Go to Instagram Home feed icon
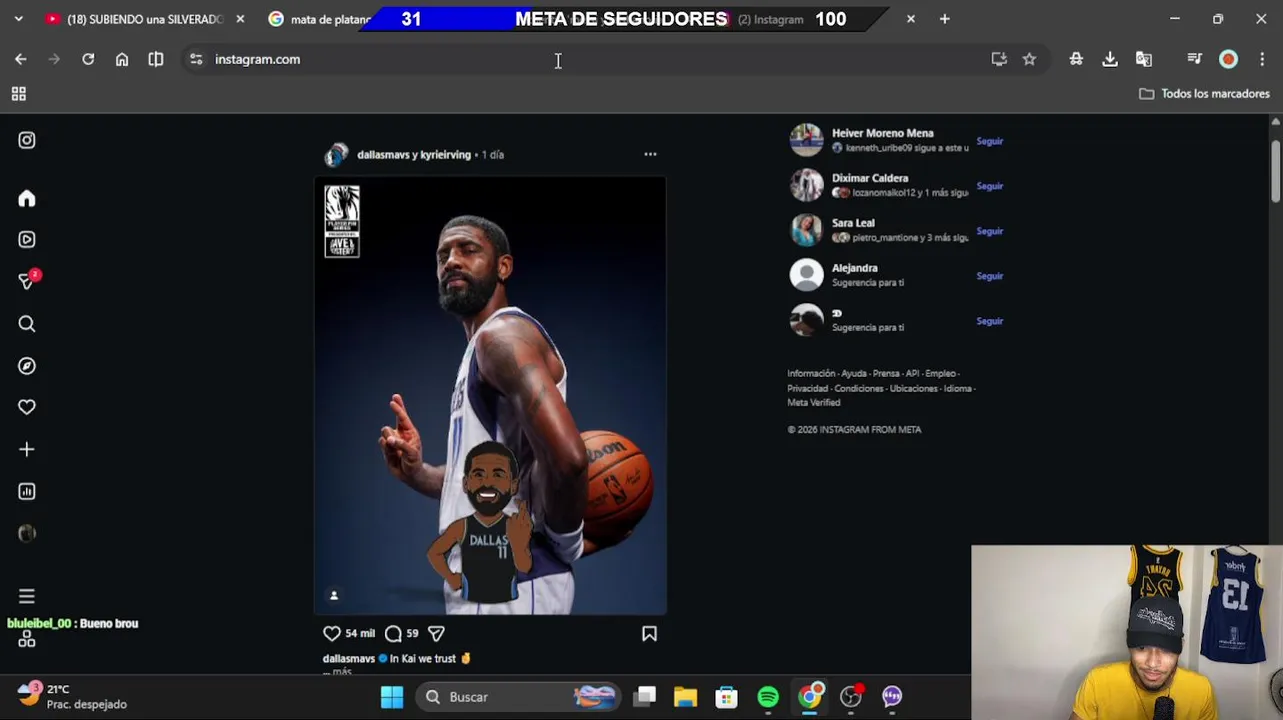This screenshot has height=720, width=1283. 27,199
